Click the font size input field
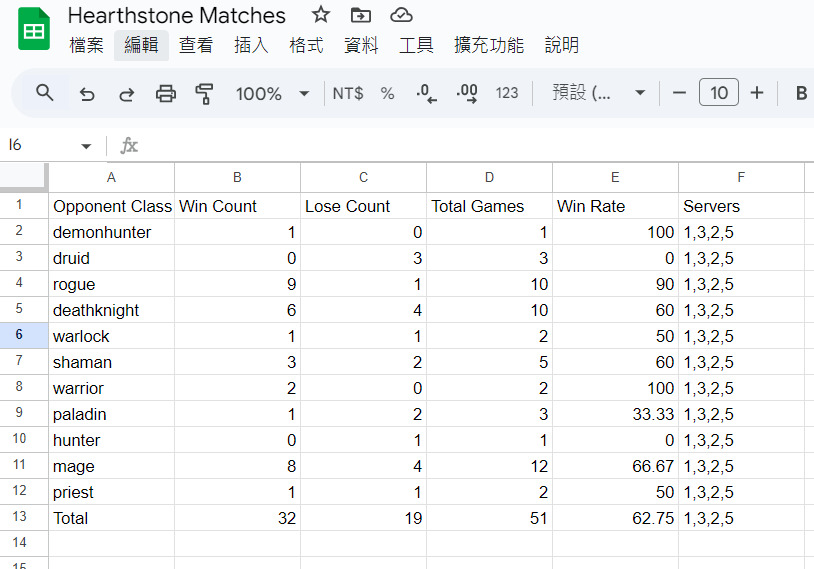 (x=718, y=93)
